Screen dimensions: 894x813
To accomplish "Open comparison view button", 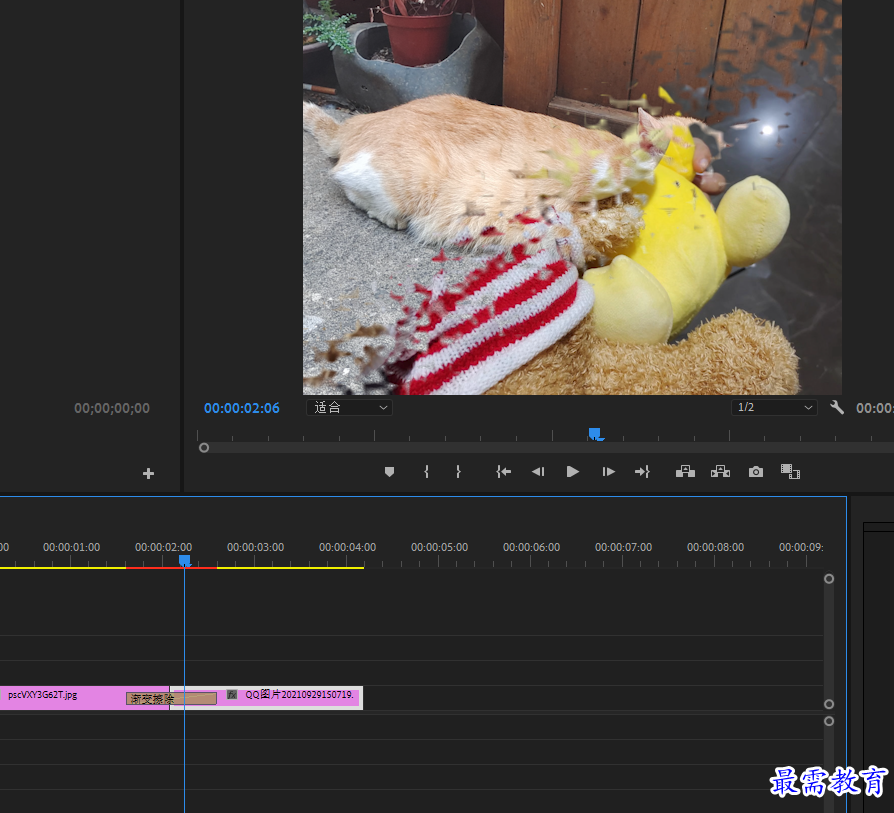I will [x=790, y=471].
